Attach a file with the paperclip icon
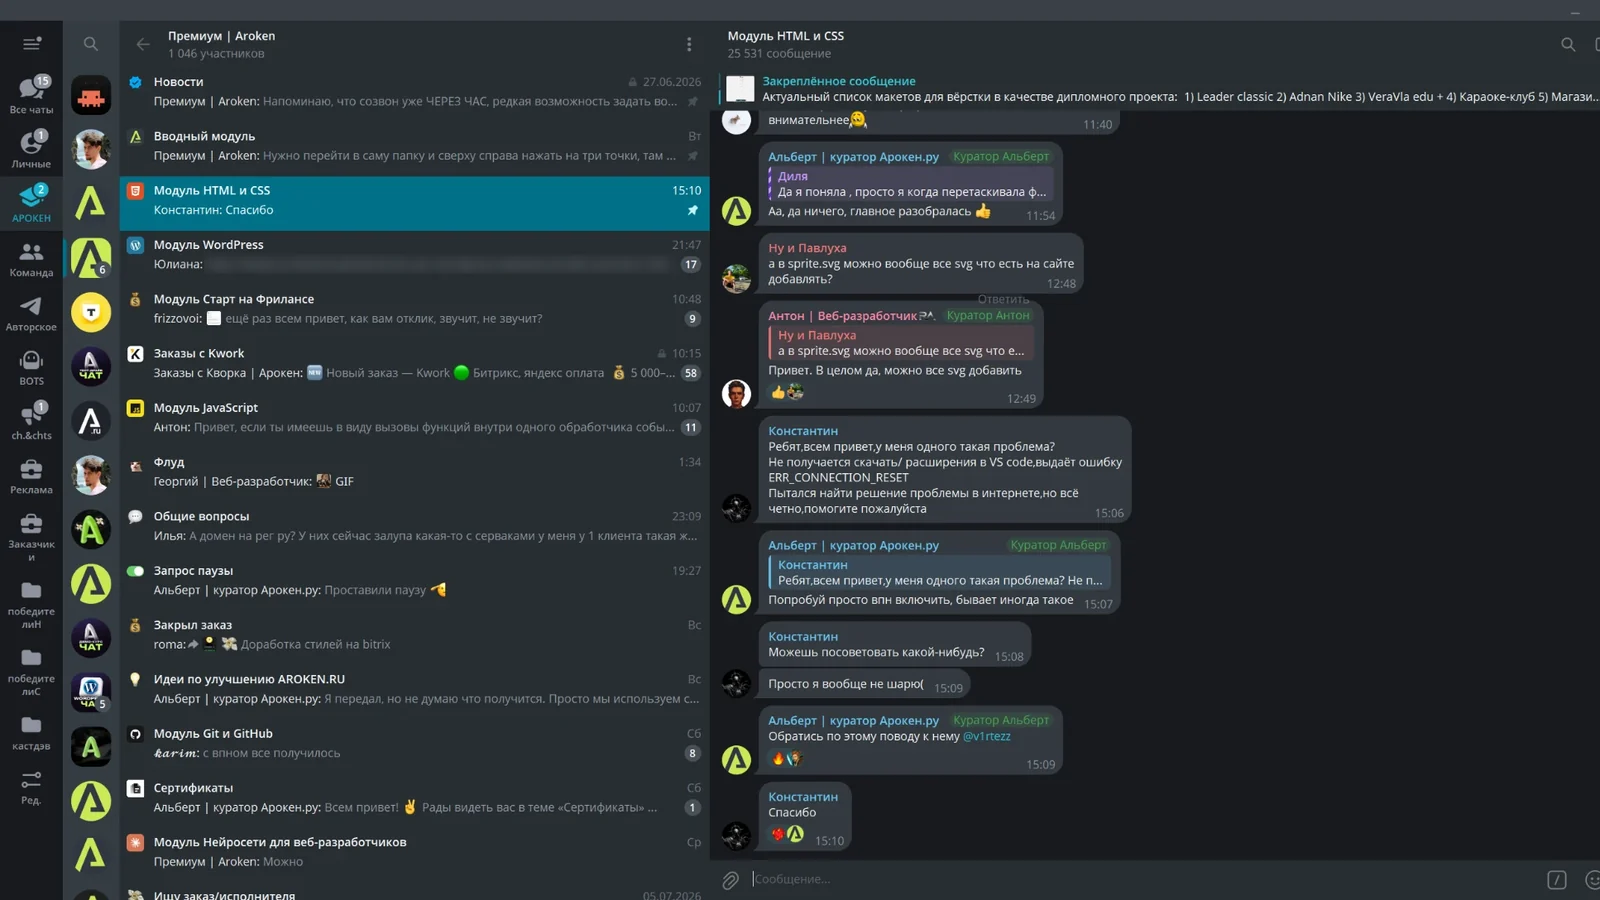 731,880
